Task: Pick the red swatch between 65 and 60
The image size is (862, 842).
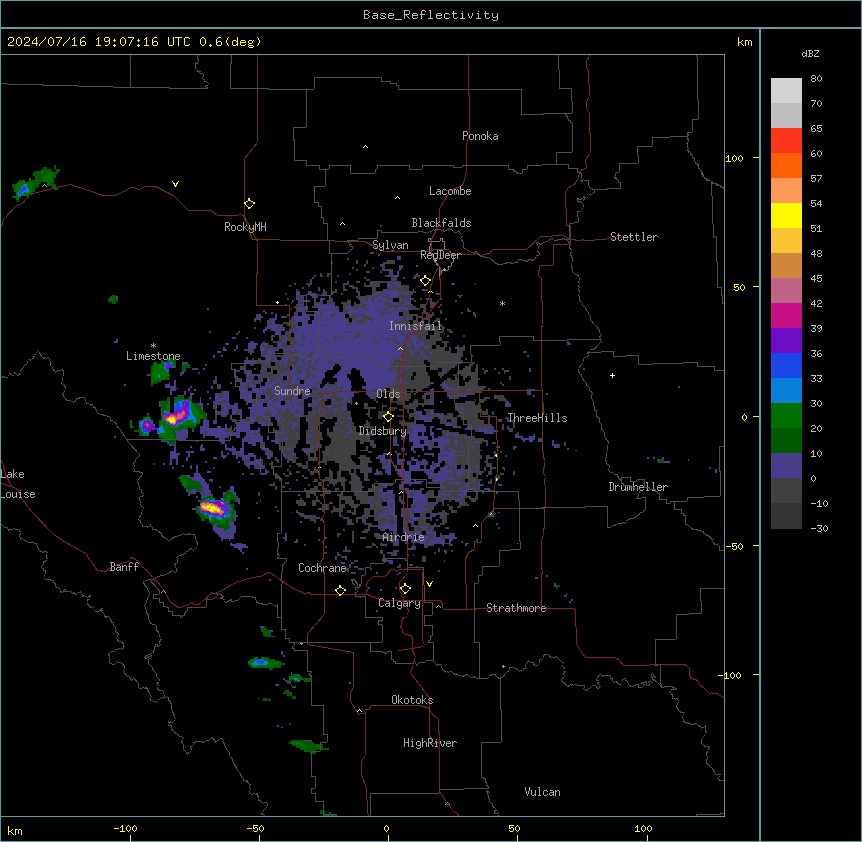Action: point(786,141)
